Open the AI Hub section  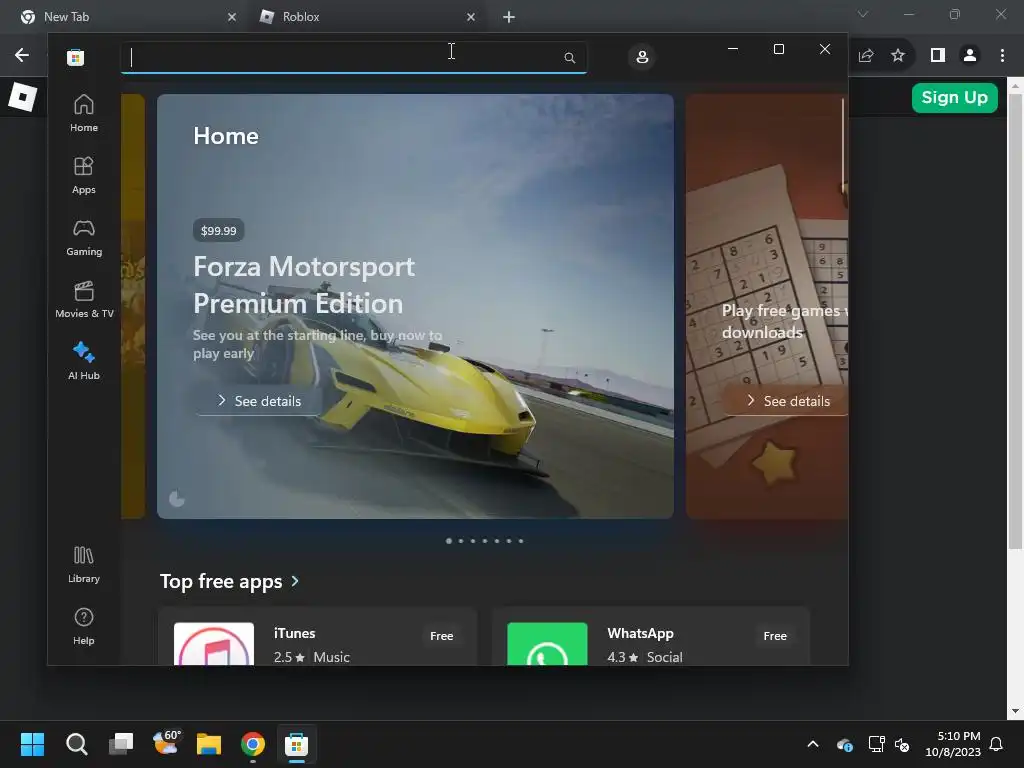click(x=84, y=360)
